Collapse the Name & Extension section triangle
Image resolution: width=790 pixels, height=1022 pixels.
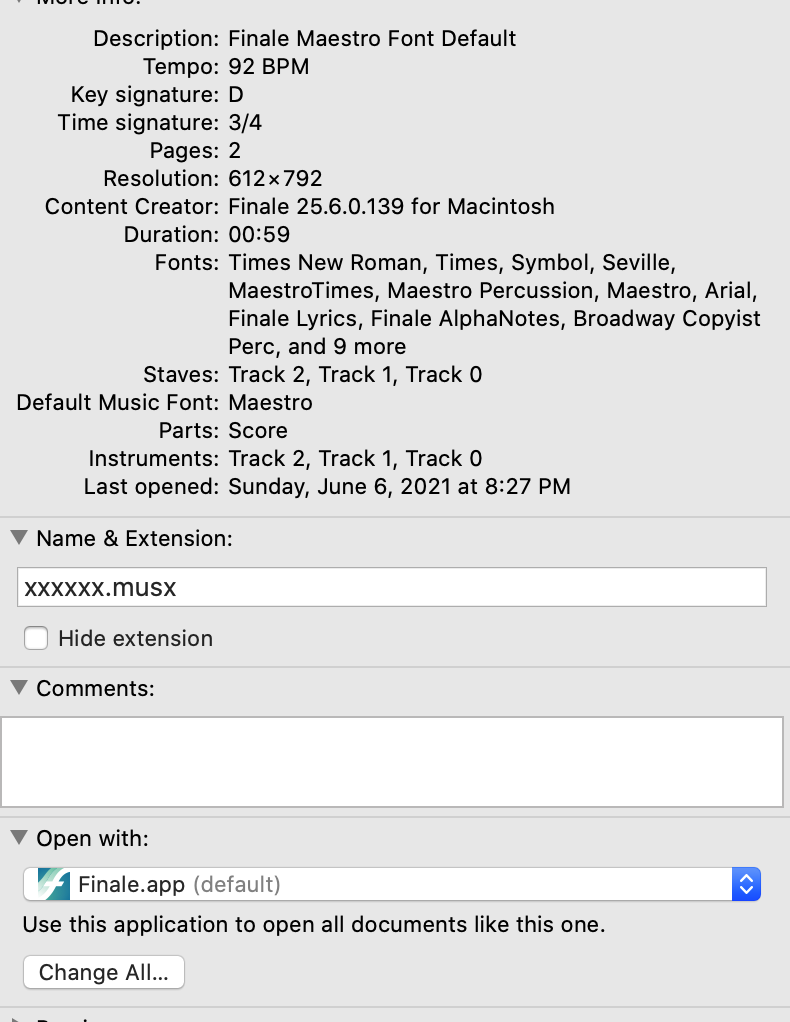(19, 538)
